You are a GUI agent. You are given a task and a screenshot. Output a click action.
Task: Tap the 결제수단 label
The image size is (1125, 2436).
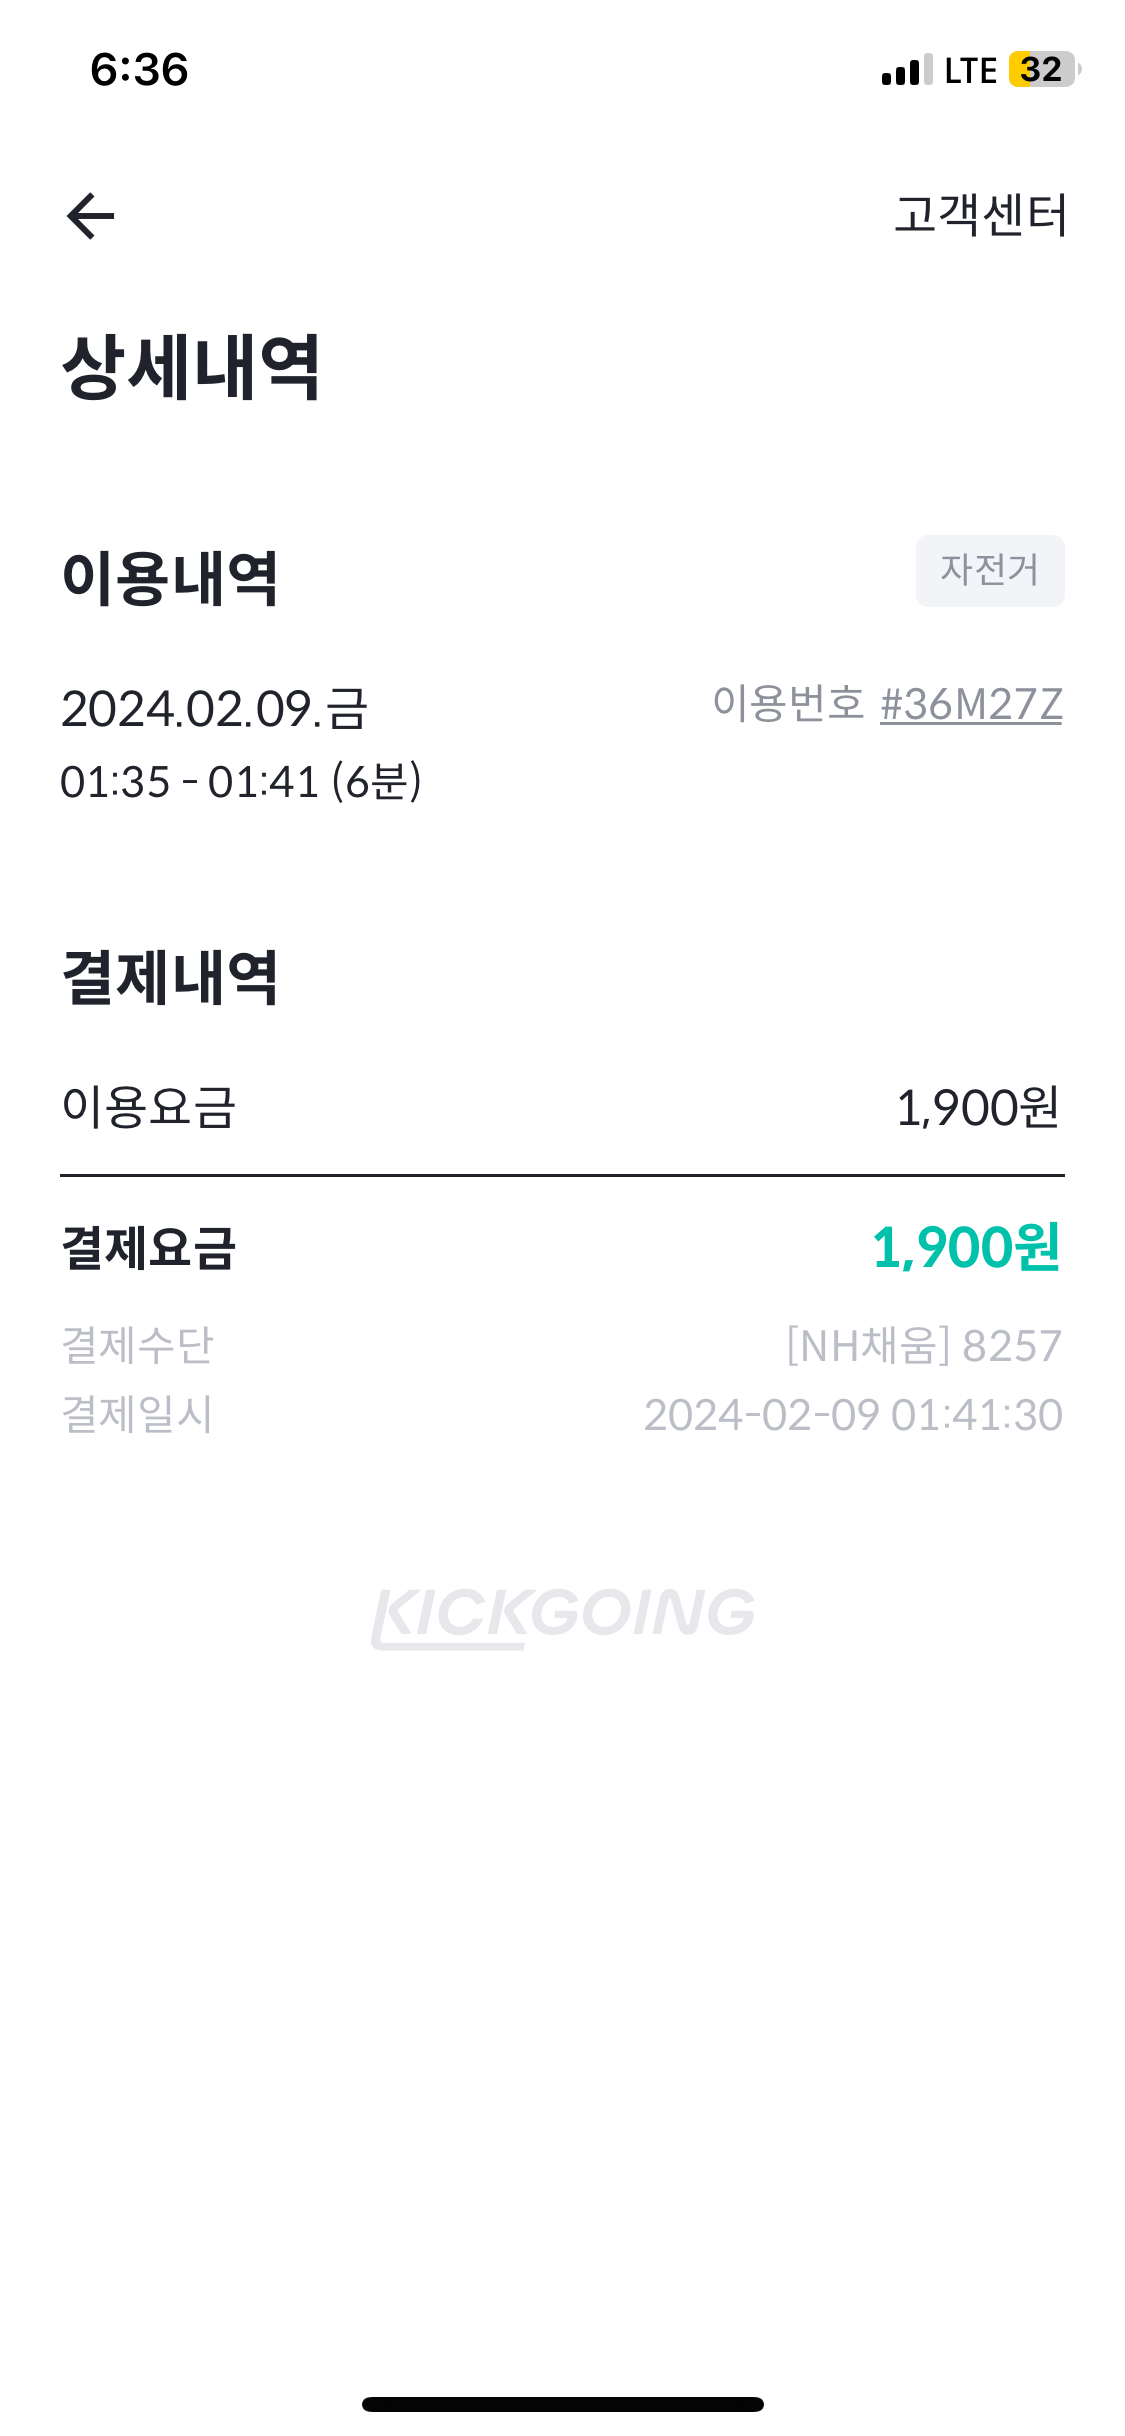(x=138, y=1345)
